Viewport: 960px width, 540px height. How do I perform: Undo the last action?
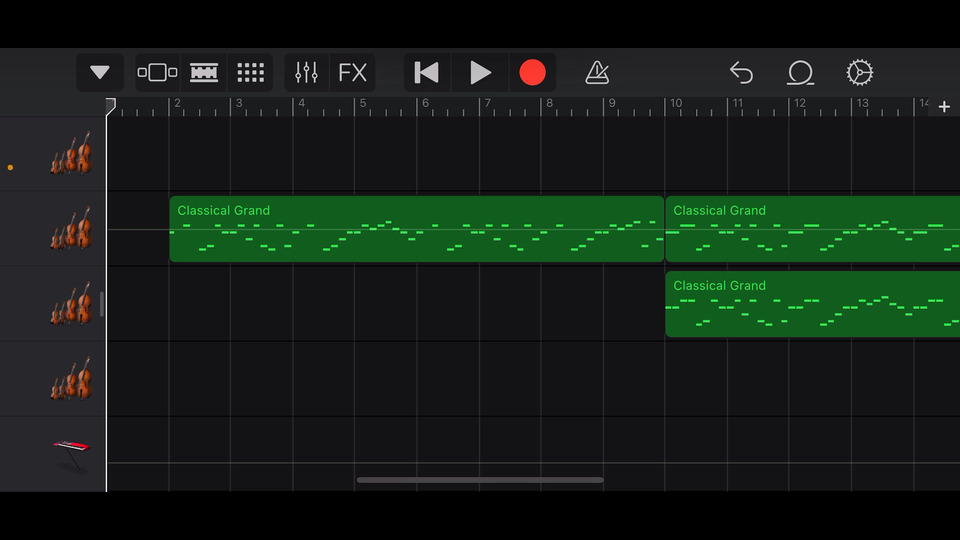pyautogui.click(x=741, y=72)
